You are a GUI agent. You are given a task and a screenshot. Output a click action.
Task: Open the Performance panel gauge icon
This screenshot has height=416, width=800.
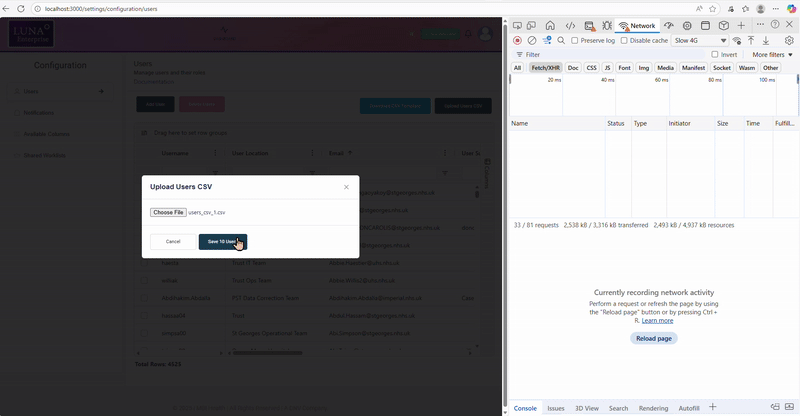tap(669, 26)
